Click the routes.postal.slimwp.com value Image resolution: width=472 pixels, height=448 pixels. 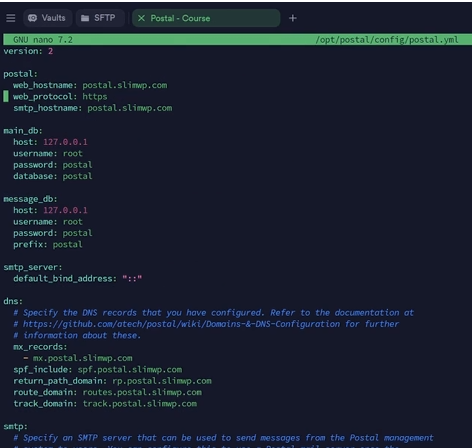(142, 392)
